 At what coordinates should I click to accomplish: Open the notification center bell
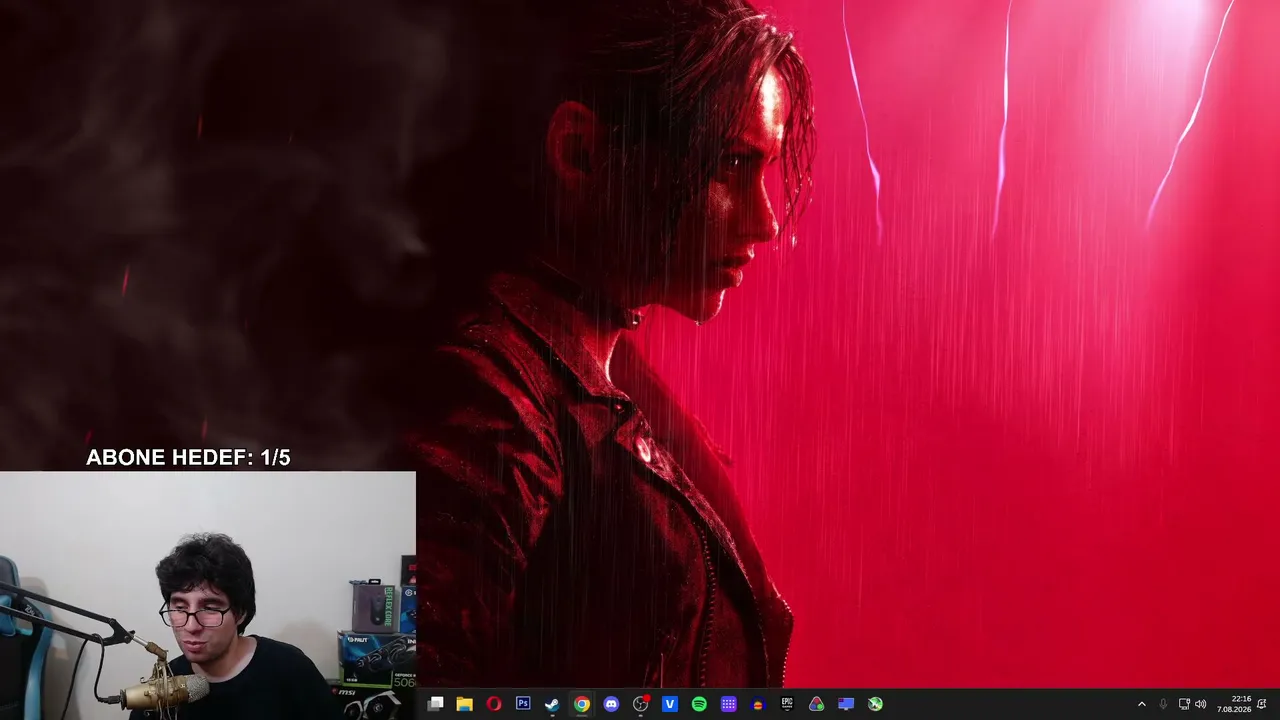click(x=1262, y=704)
